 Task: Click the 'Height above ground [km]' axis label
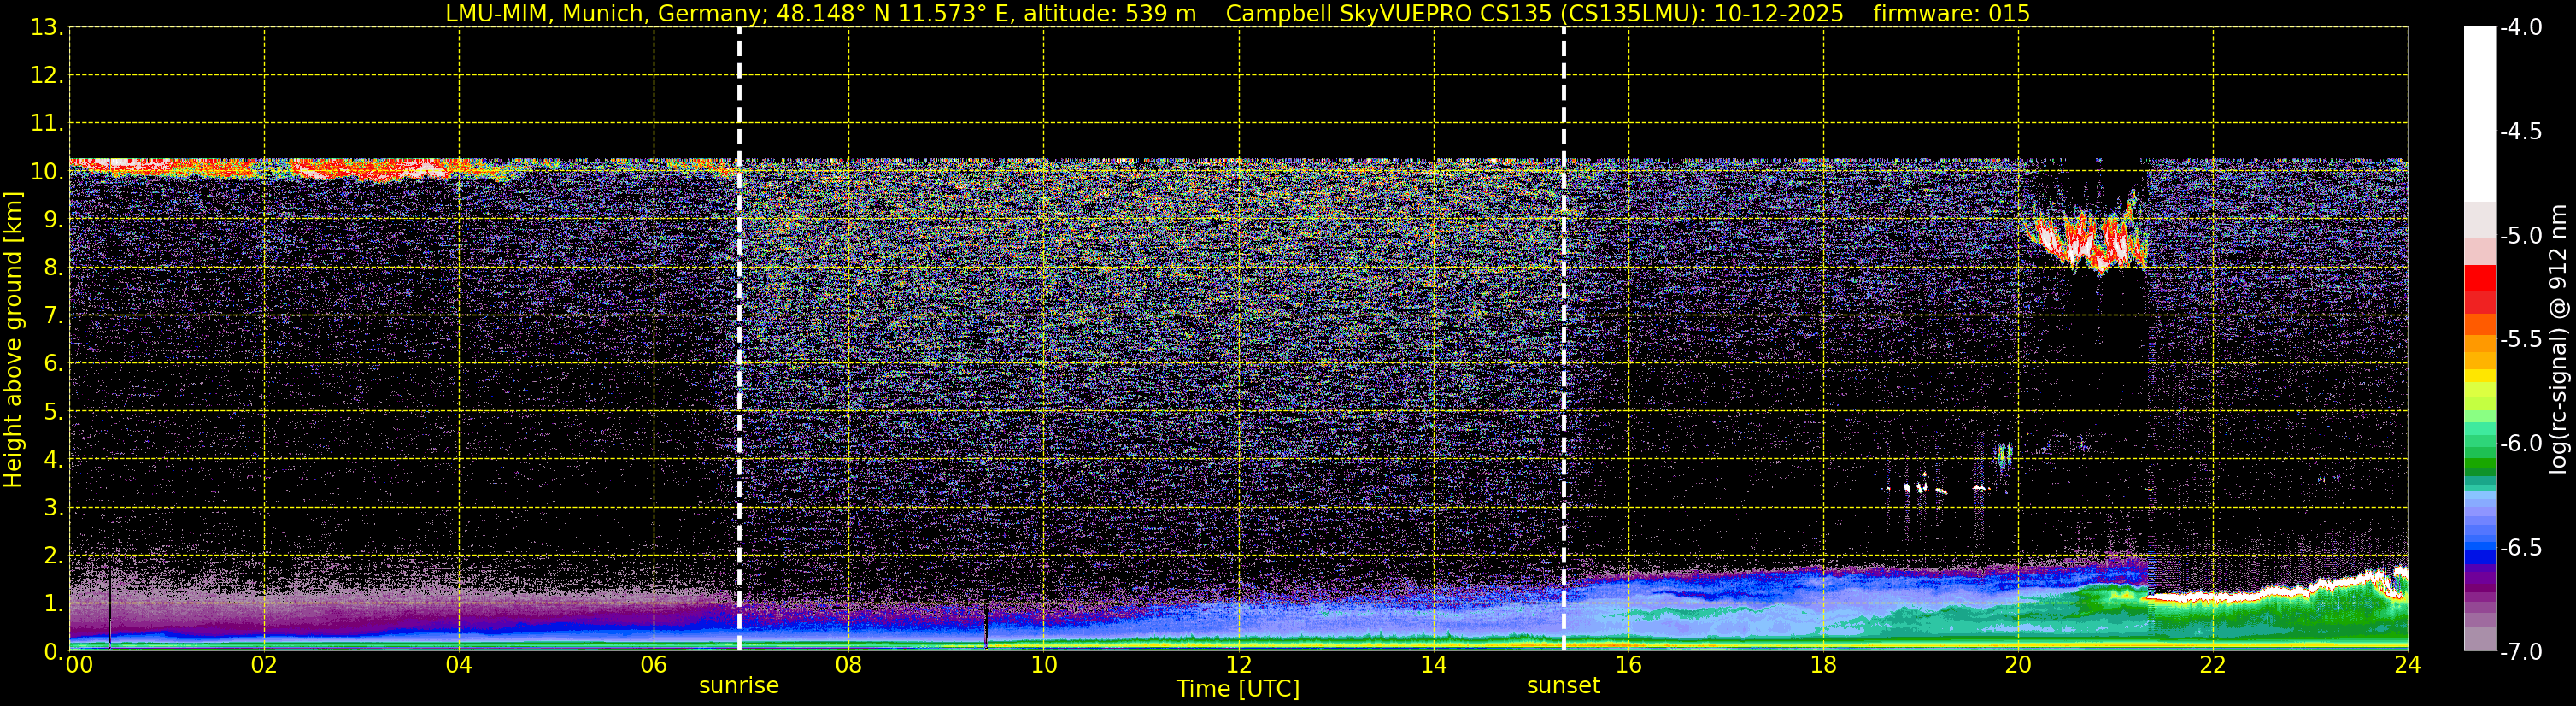[13, 339]
